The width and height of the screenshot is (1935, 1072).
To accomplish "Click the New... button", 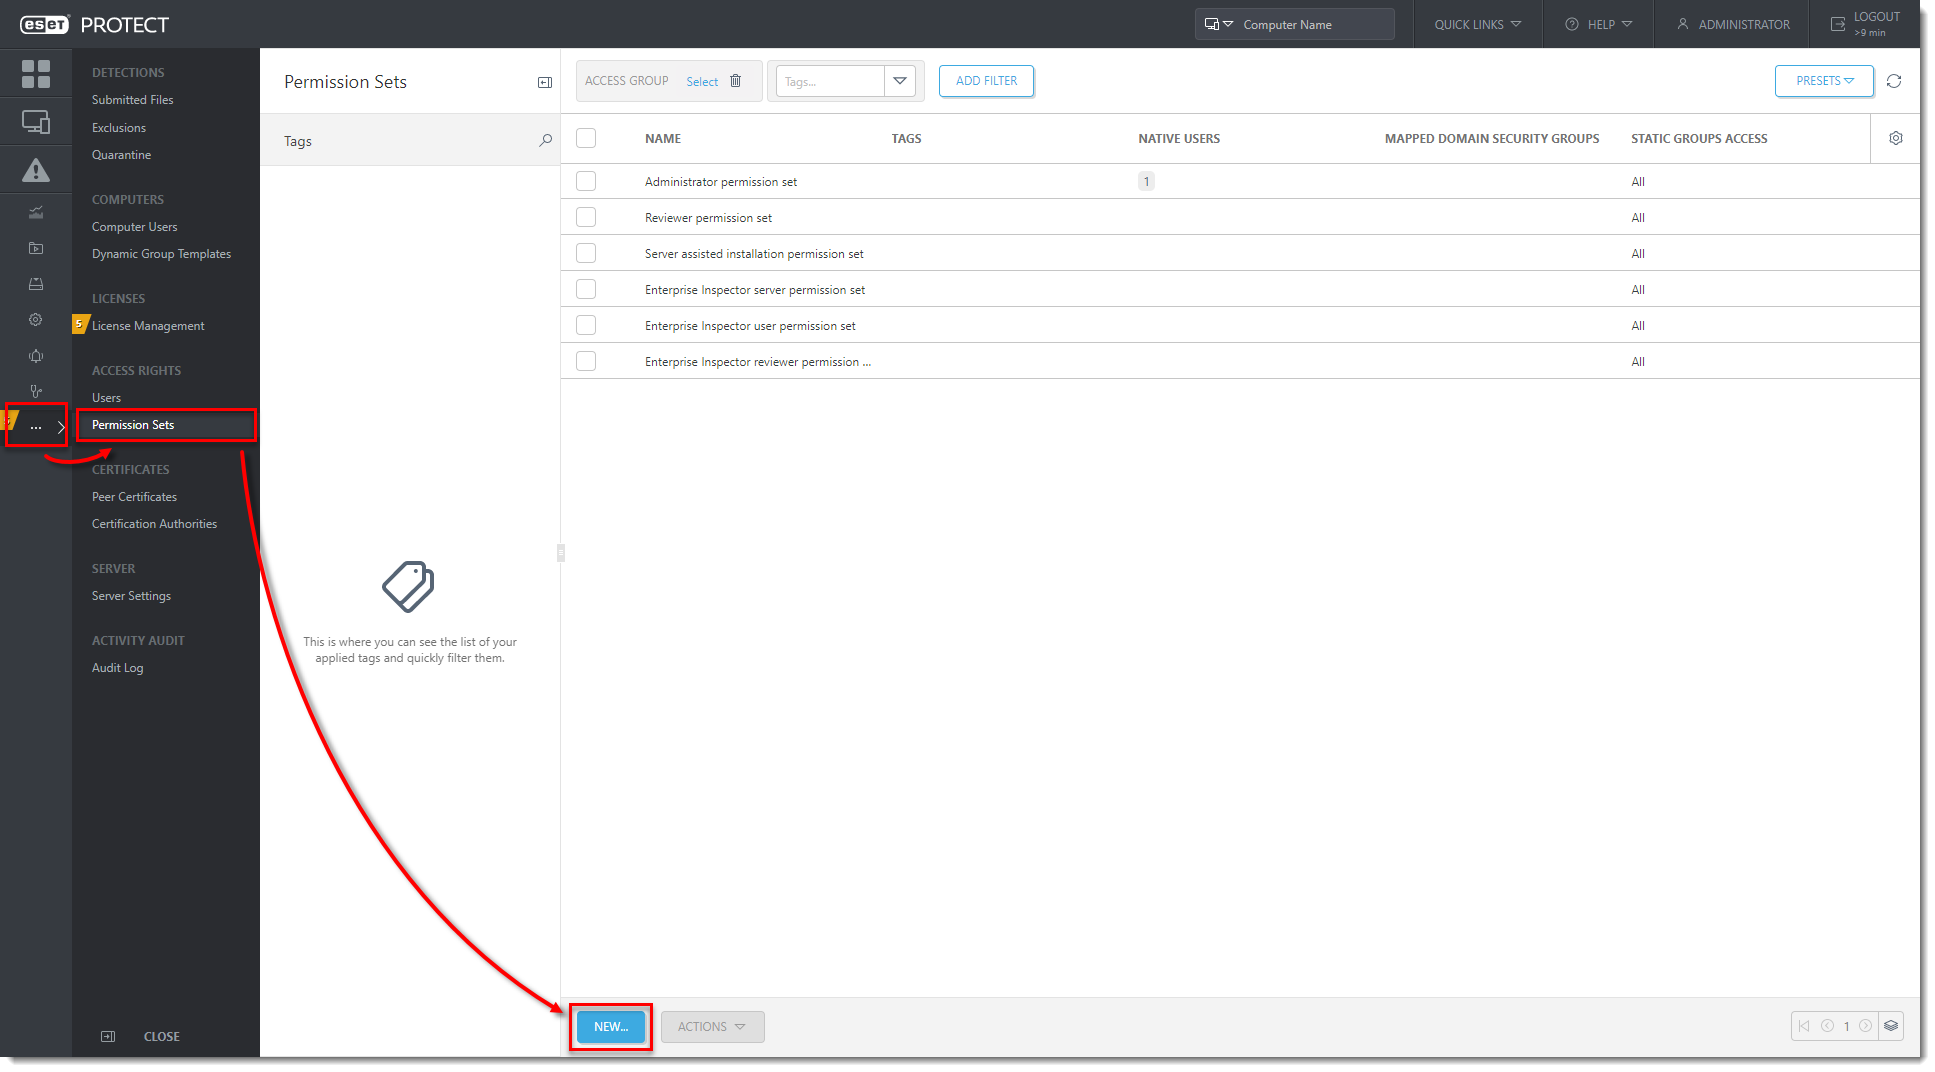I will point(610,1026).
